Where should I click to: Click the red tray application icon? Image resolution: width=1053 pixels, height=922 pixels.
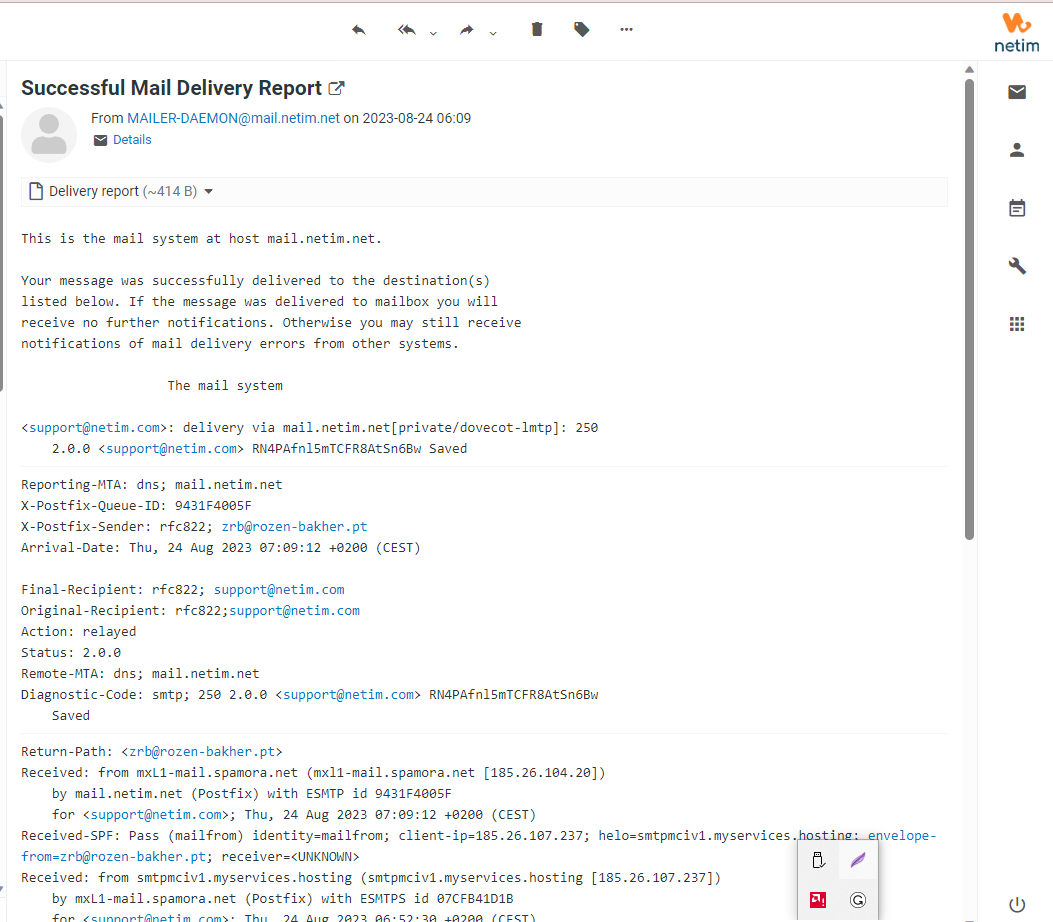point(818,900)
